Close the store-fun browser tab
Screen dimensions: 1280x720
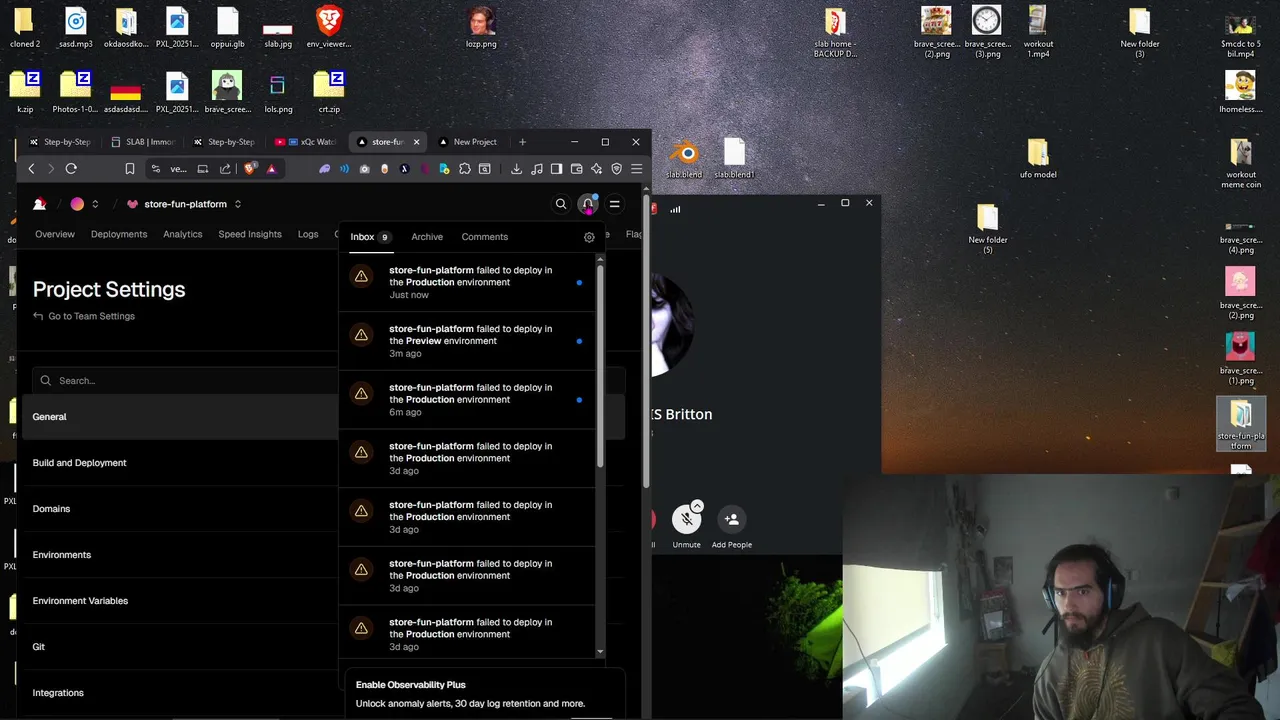point(416,142)
